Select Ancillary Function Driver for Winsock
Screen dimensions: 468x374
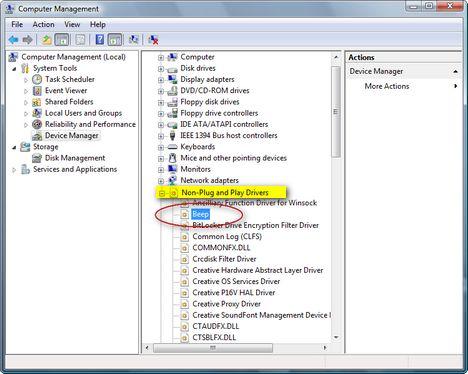pos(255,203)
